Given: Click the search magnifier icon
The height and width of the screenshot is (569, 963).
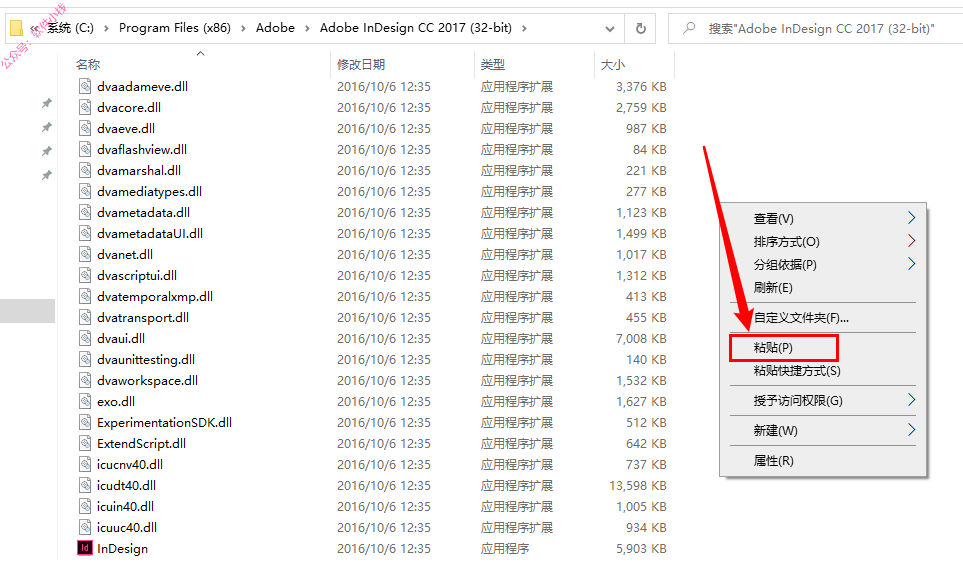Looking at the screenshot, I should click(689, 28).
